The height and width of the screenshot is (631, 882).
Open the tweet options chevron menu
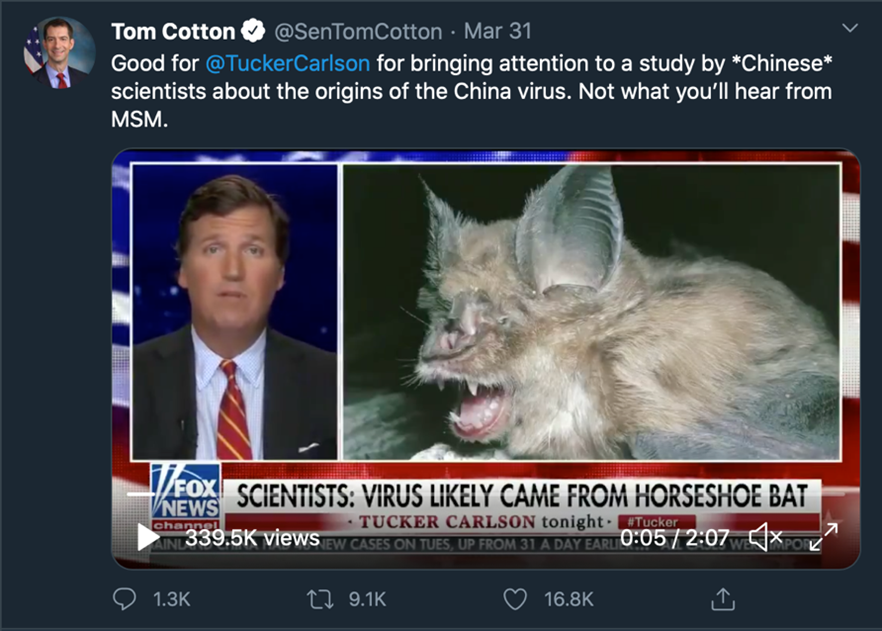point(850,28)
